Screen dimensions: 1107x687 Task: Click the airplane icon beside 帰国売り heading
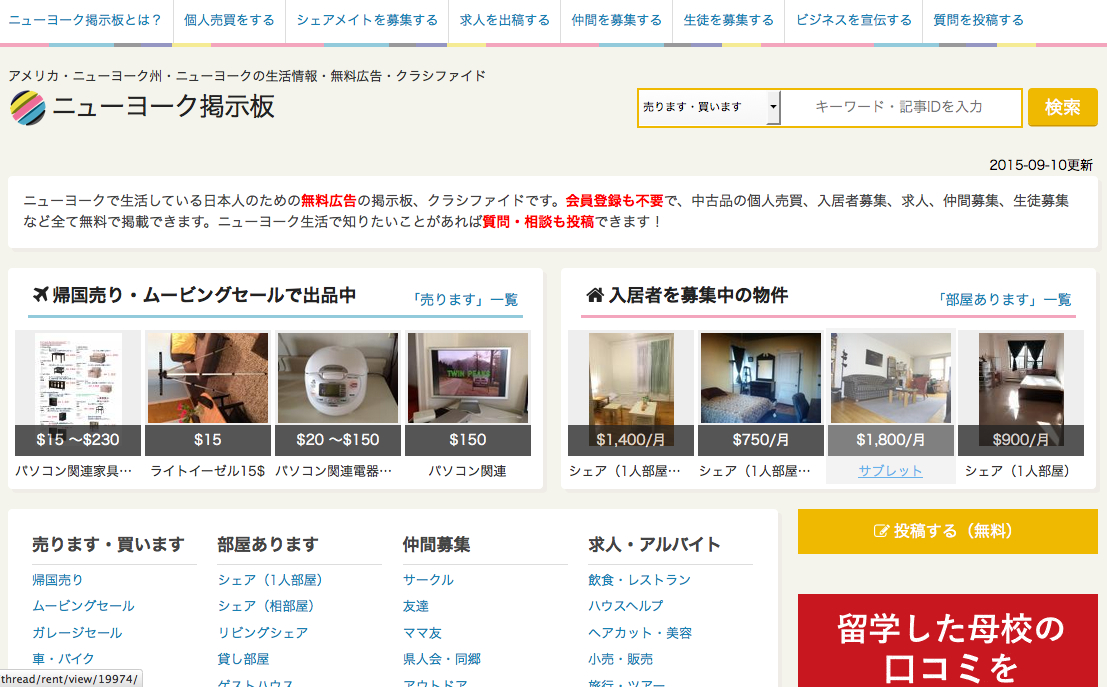click(x=40, y=294)
